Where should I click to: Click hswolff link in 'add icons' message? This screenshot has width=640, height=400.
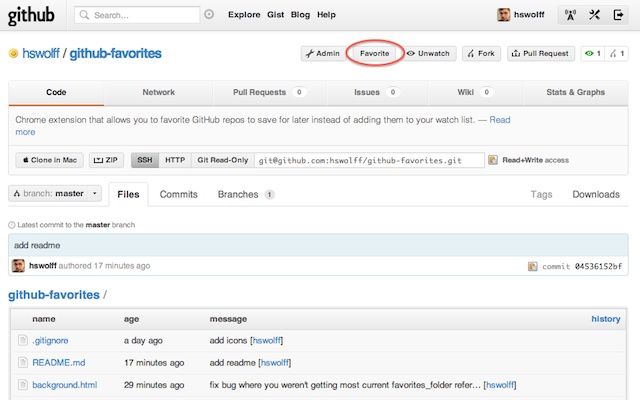coord(267,340)
